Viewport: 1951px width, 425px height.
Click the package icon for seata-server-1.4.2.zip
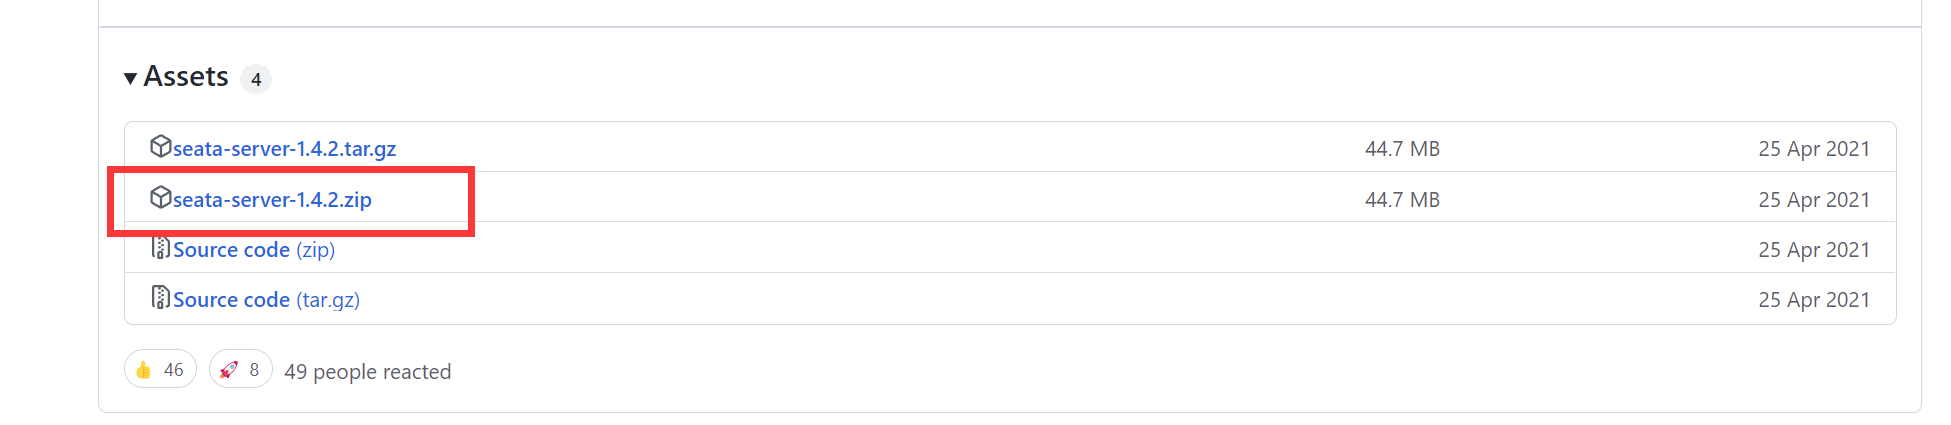160,198
